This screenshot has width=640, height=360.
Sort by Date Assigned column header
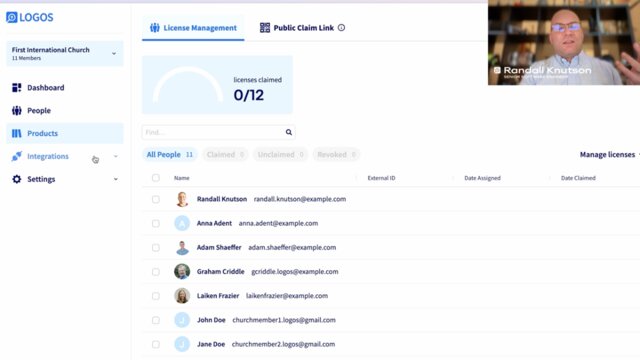[x=482, y=178]
